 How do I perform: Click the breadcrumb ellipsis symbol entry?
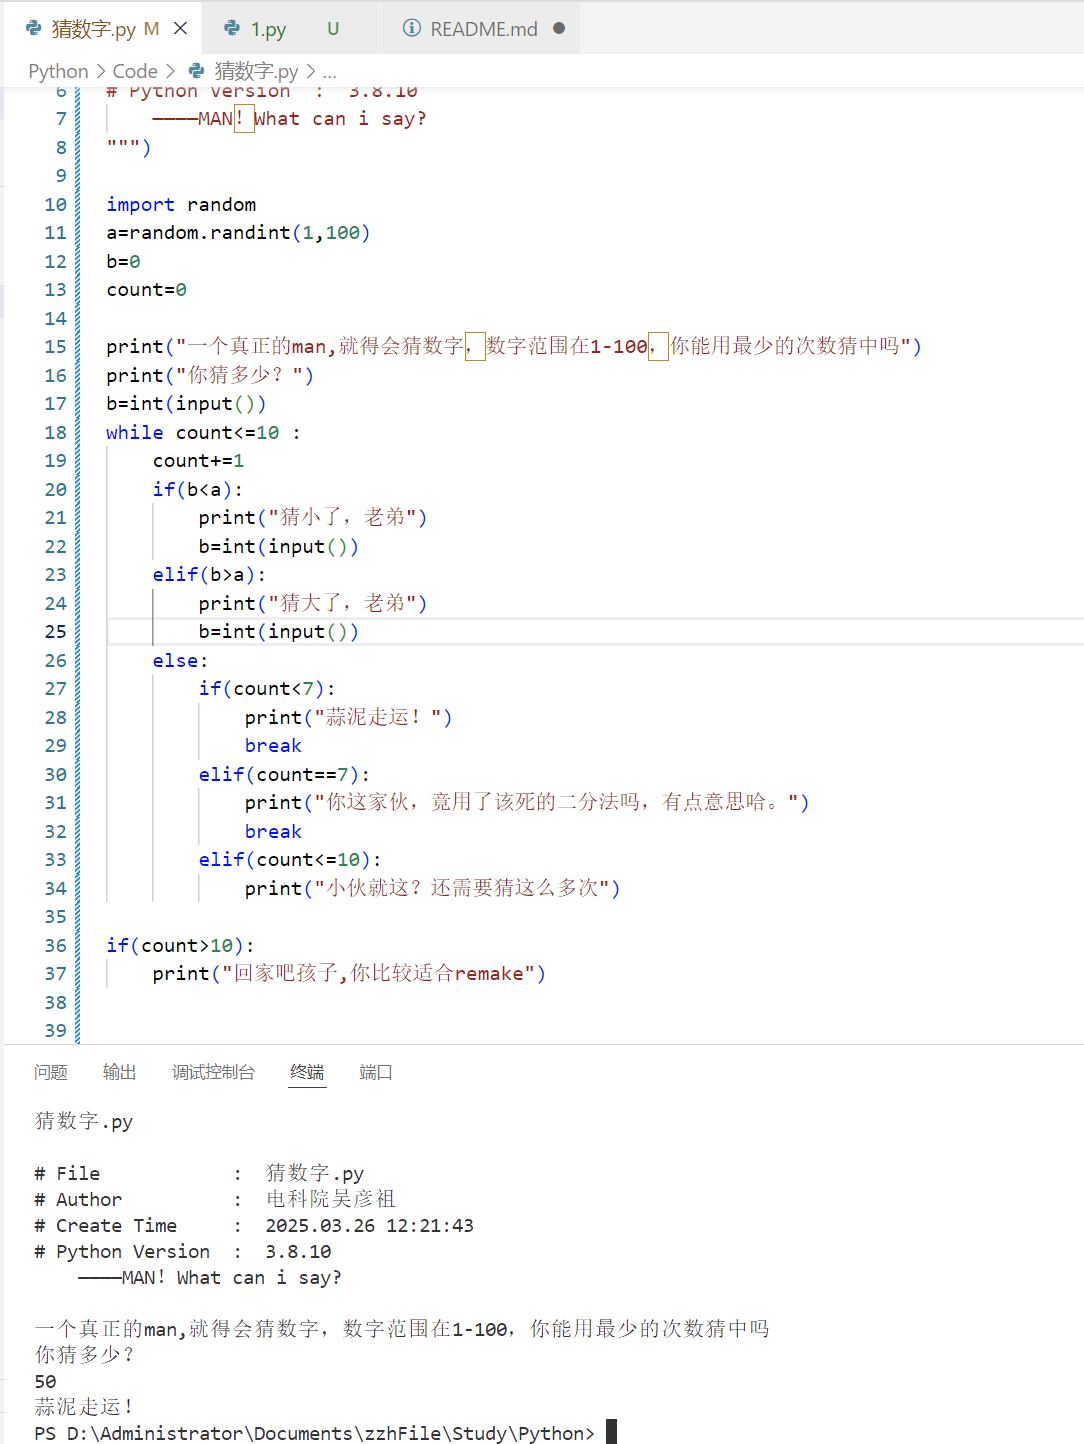tap(329, 71)
